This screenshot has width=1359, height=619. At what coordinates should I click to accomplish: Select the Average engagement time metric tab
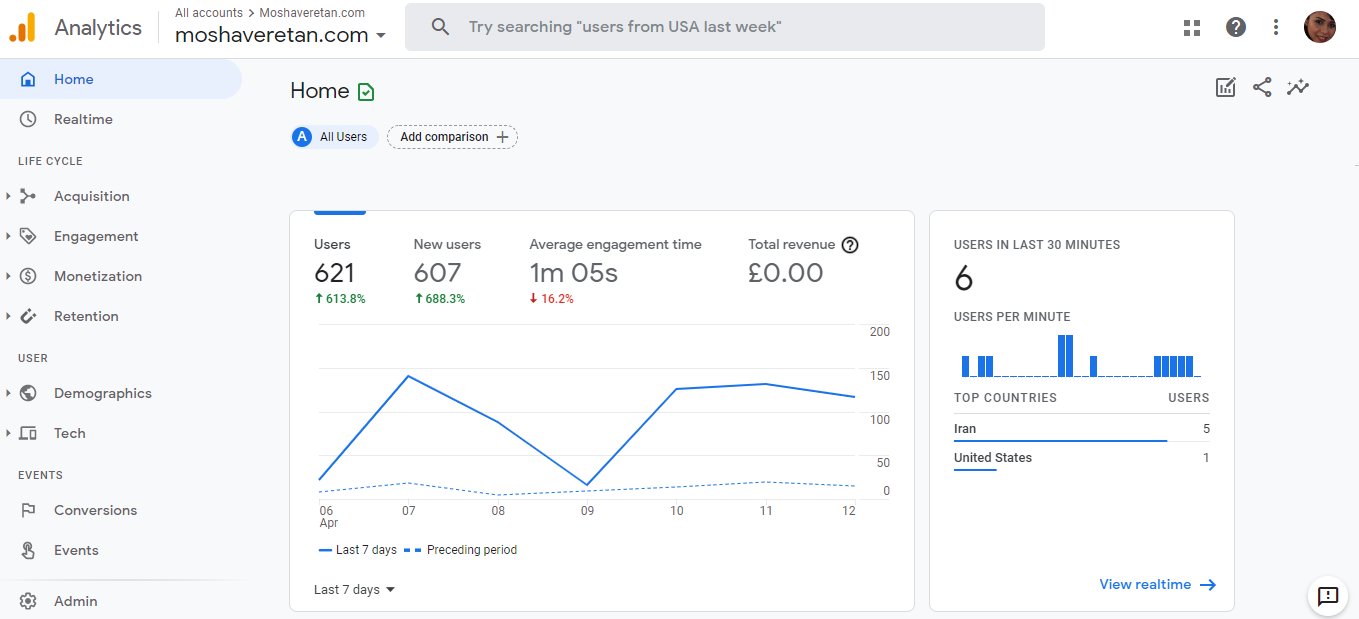(x=615, y=270)
